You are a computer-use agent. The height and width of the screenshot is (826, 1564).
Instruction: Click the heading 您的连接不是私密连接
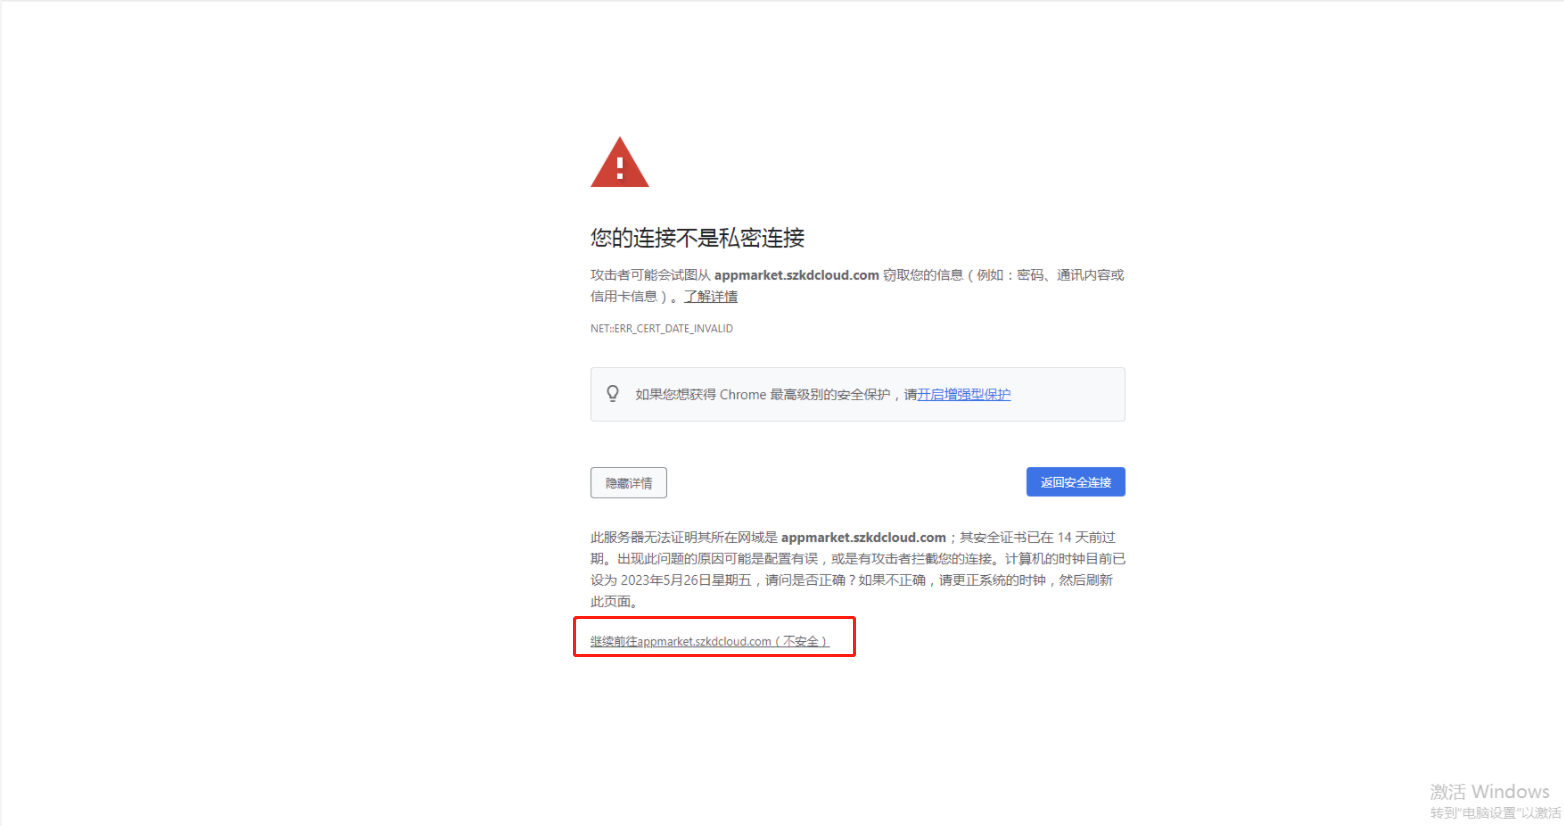(x=697, y=238)
